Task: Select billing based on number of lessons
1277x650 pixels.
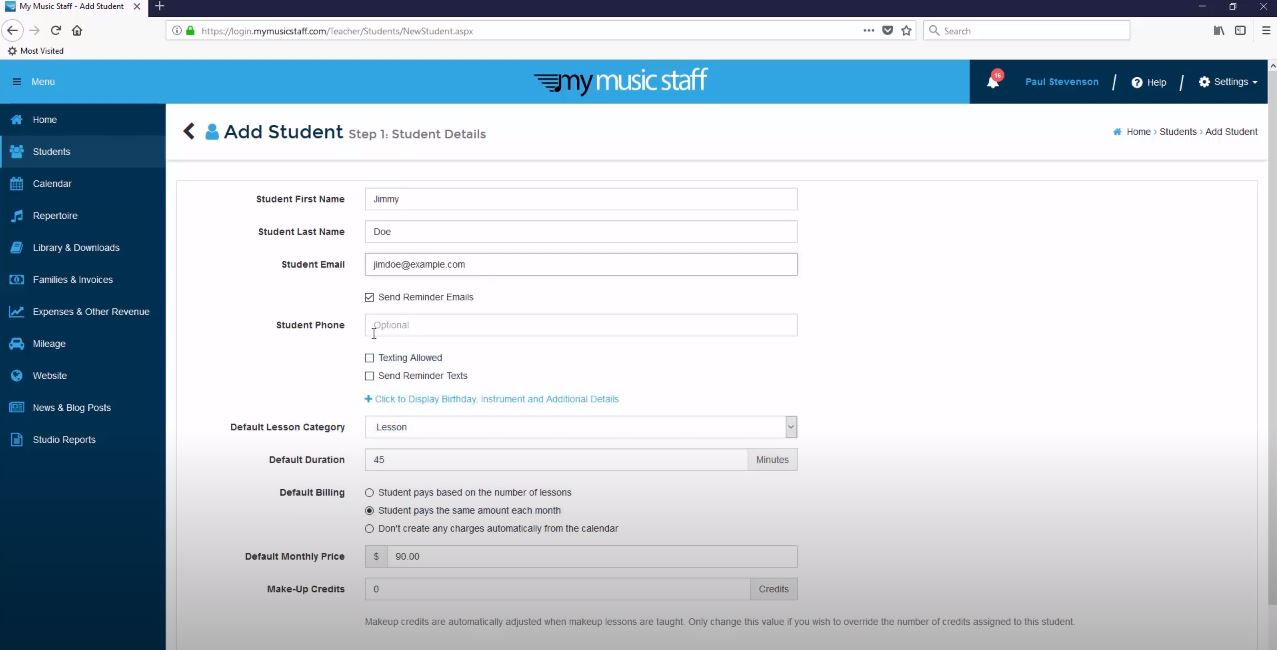Action: (370, 493)
